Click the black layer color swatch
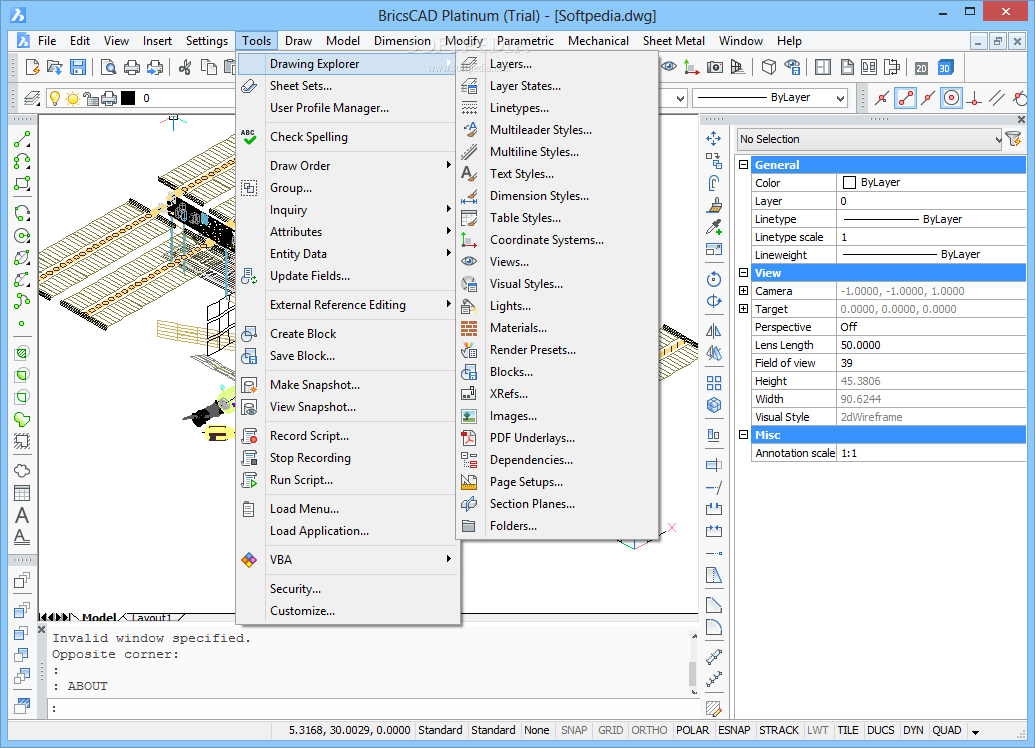Image resolution: width=1035 pixels, height=748 pixels. pyautogui.click(x=128, y=98)
